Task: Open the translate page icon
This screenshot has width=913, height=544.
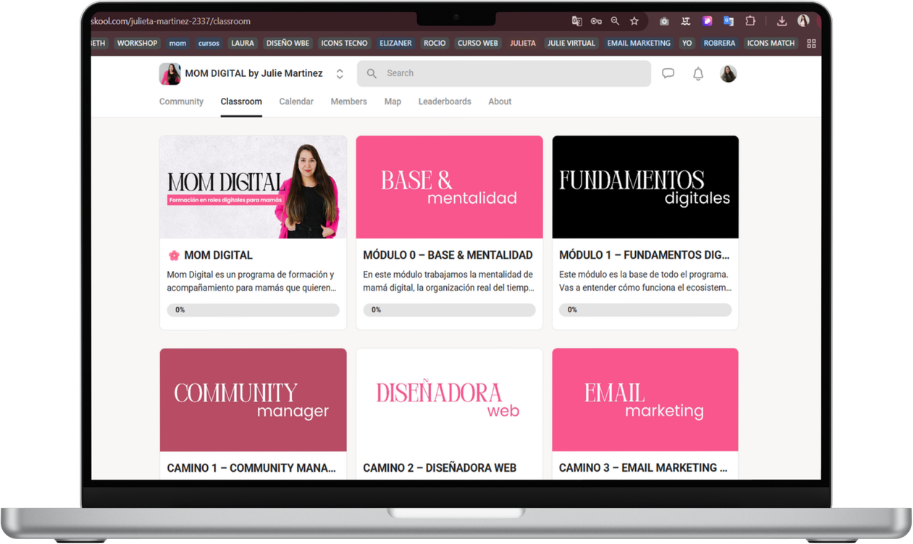Action: point(576,21)
